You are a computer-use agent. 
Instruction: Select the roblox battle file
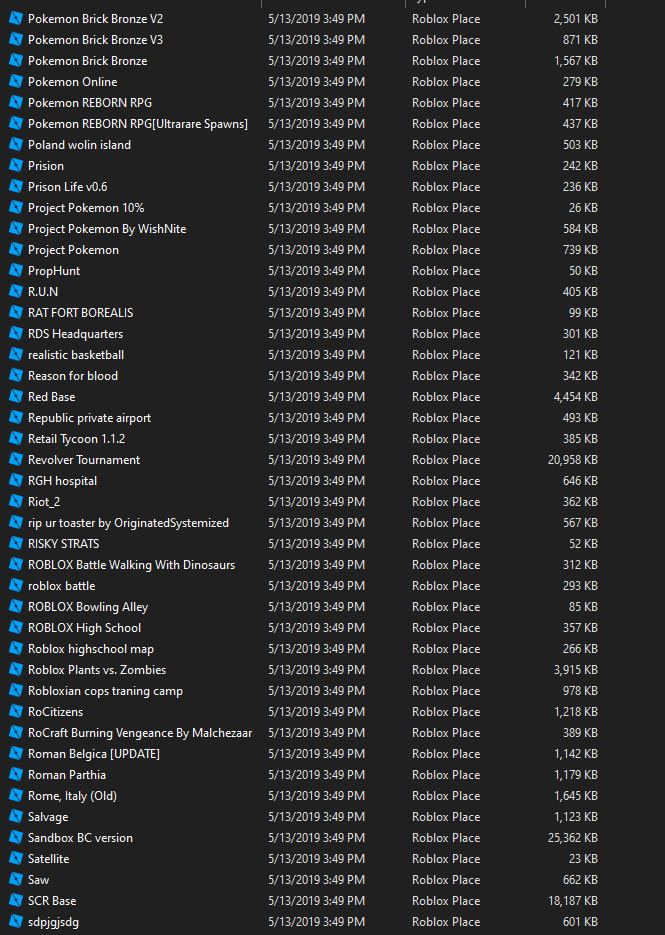pyautogui.click(x=61, y=586)
